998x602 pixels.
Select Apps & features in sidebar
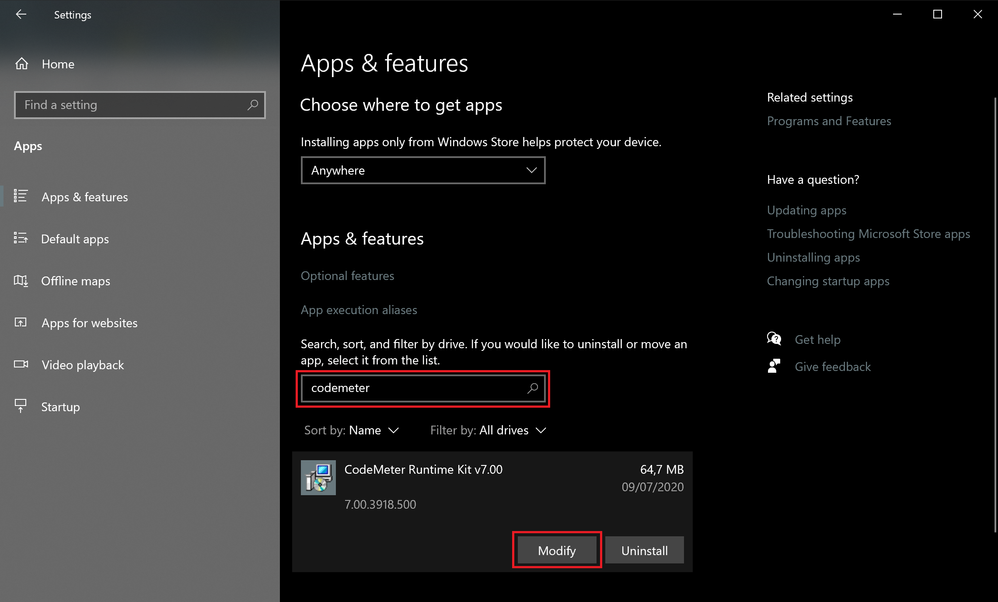pos(84,197)
